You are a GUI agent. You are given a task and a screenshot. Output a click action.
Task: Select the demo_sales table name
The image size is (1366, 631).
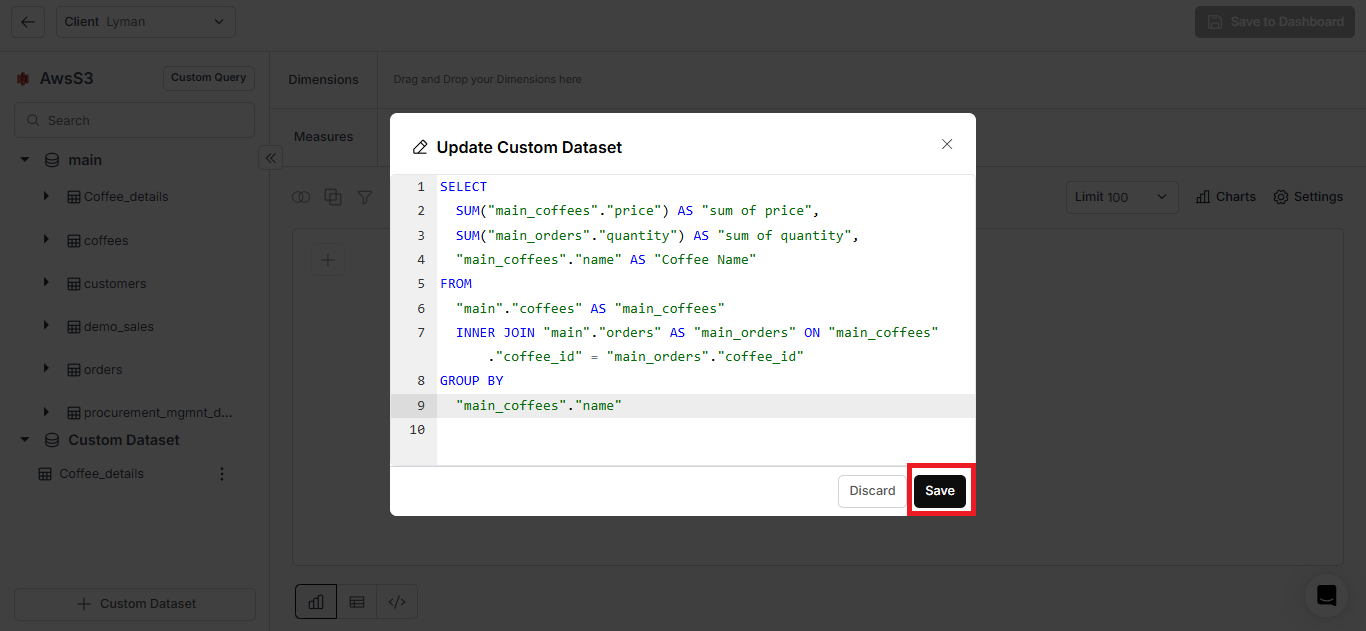tap(119, 327)
